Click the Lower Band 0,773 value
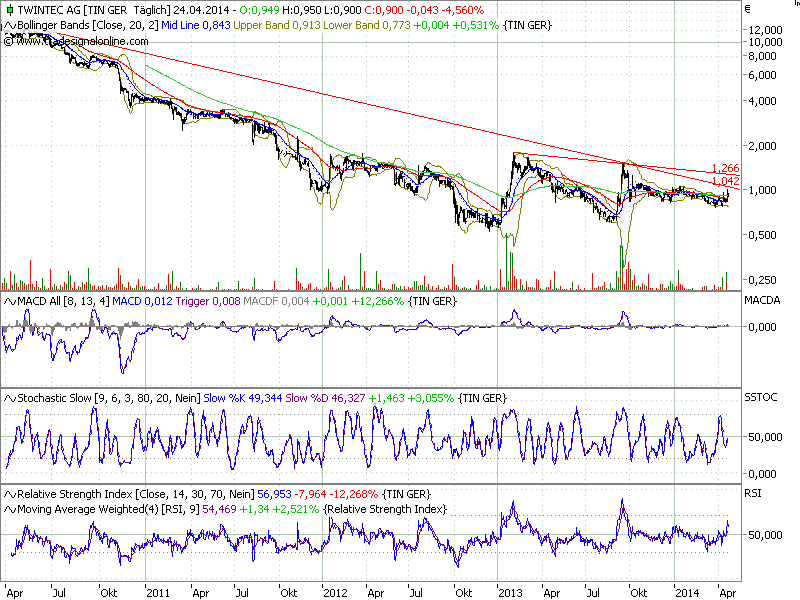Image resolution: width=800 pixels, height=600 pixels. (x=366, y=26)
